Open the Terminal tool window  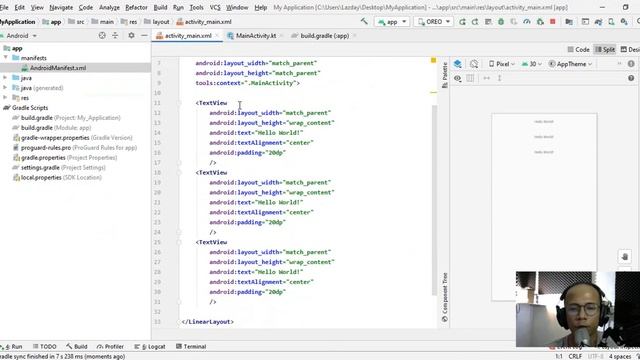point(191,346)
